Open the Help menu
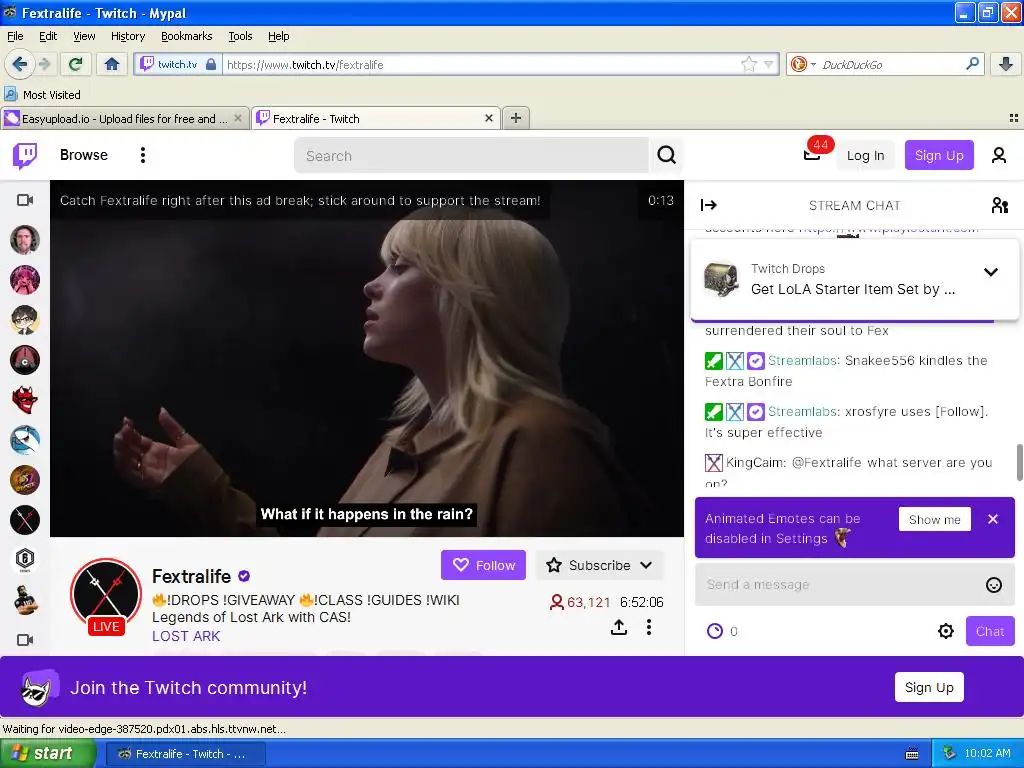The image size is (1024, 768). [x=279, y=36]
